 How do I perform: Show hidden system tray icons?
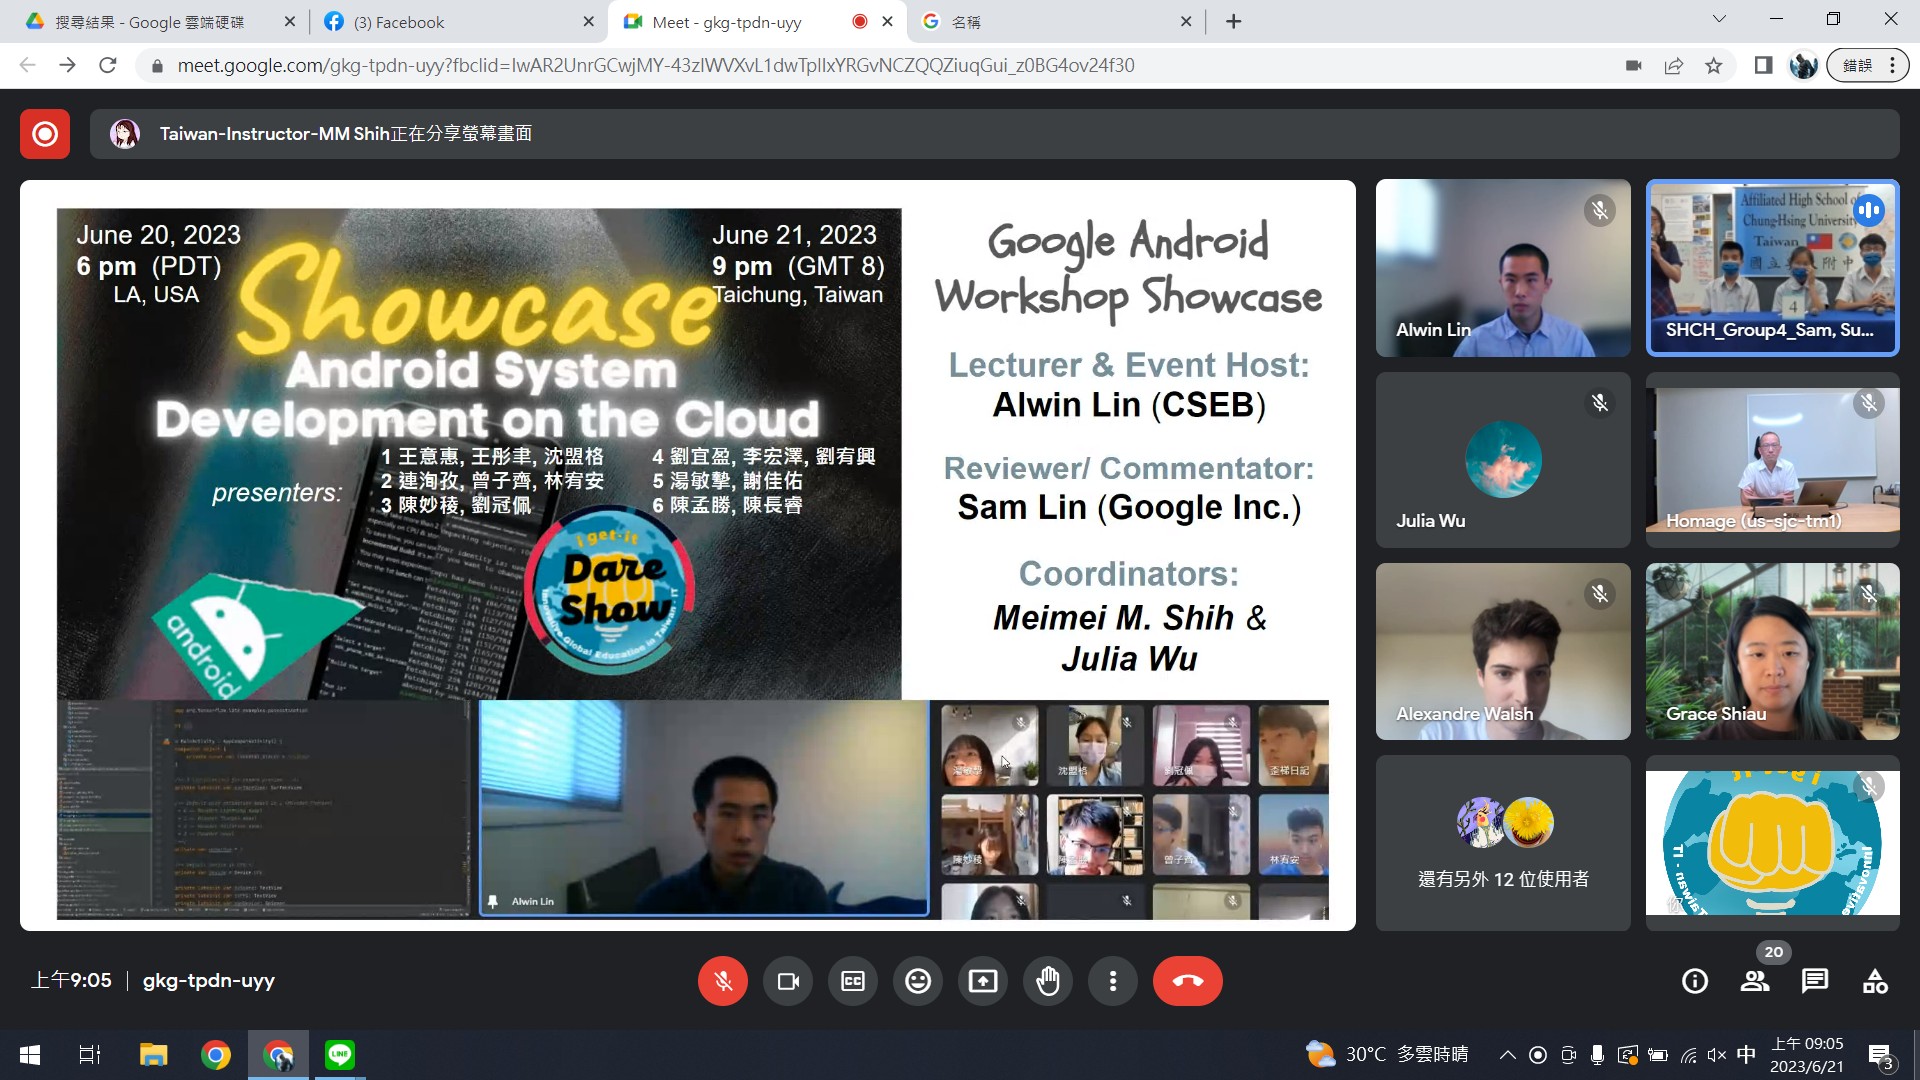coord(1508,1055)
